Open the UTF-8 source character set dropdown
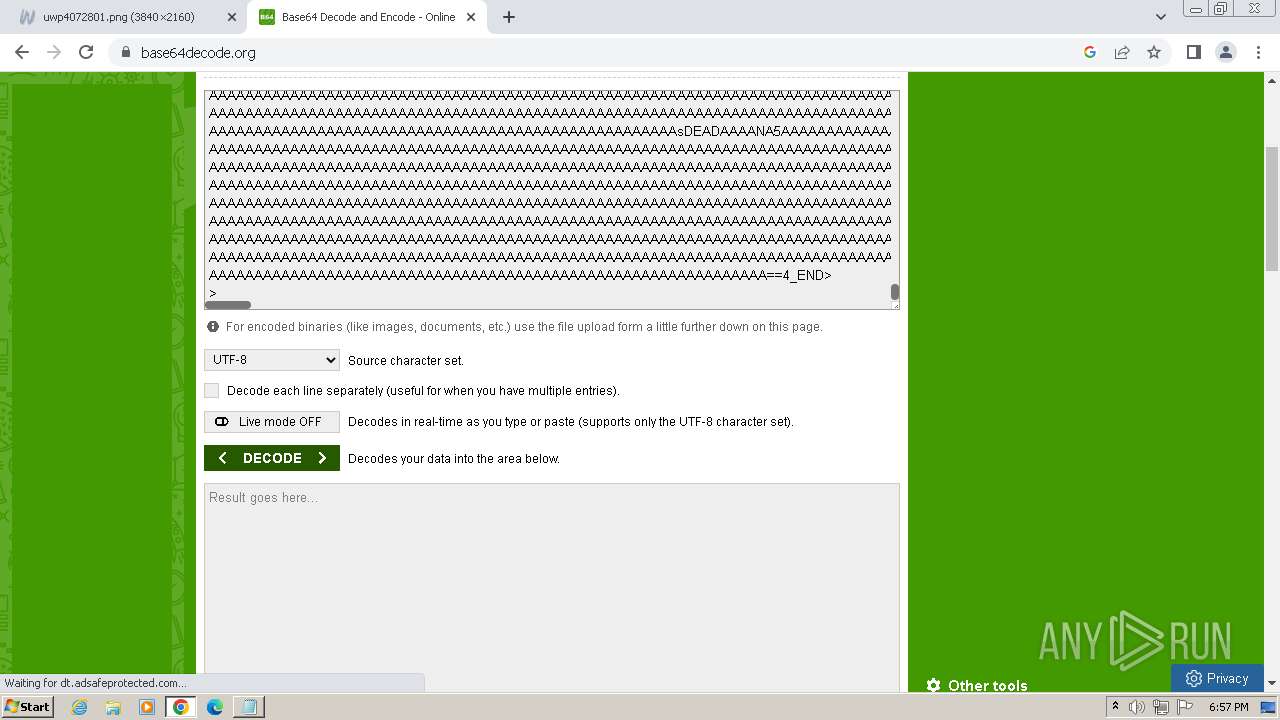 click(272, 360)
